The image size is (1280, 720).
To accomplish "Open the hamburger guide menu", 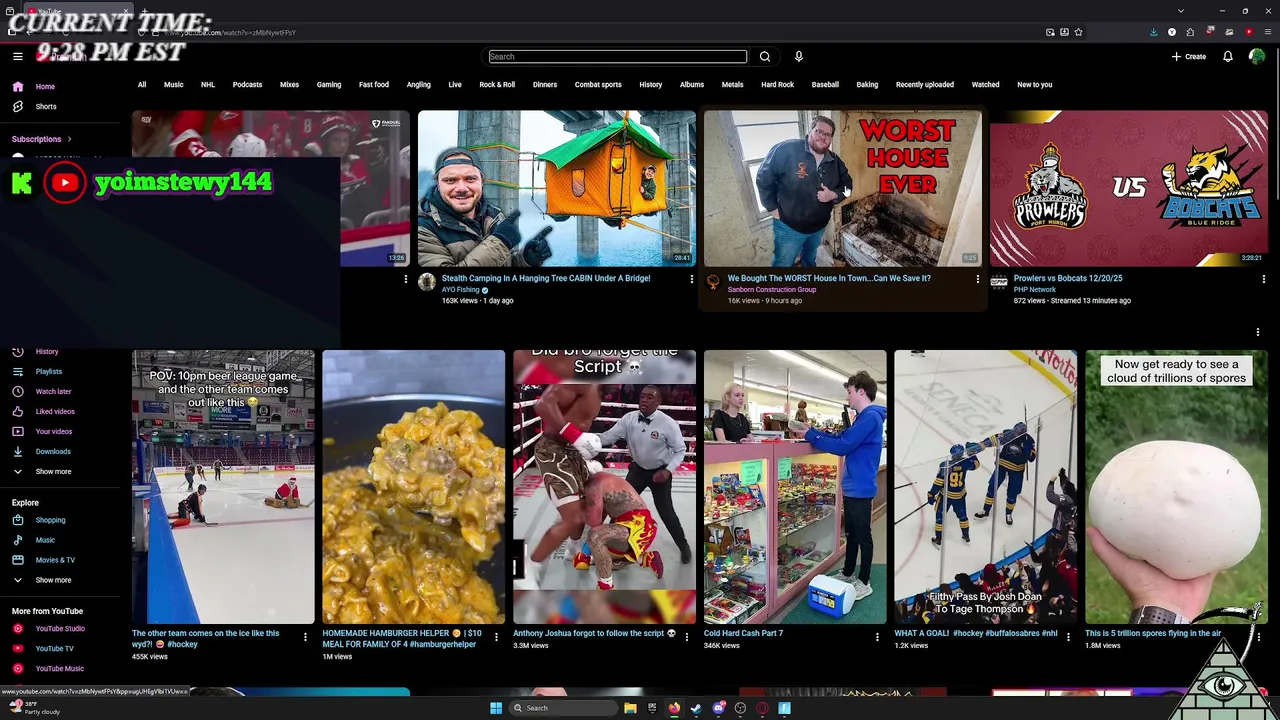I will (17, 56).
